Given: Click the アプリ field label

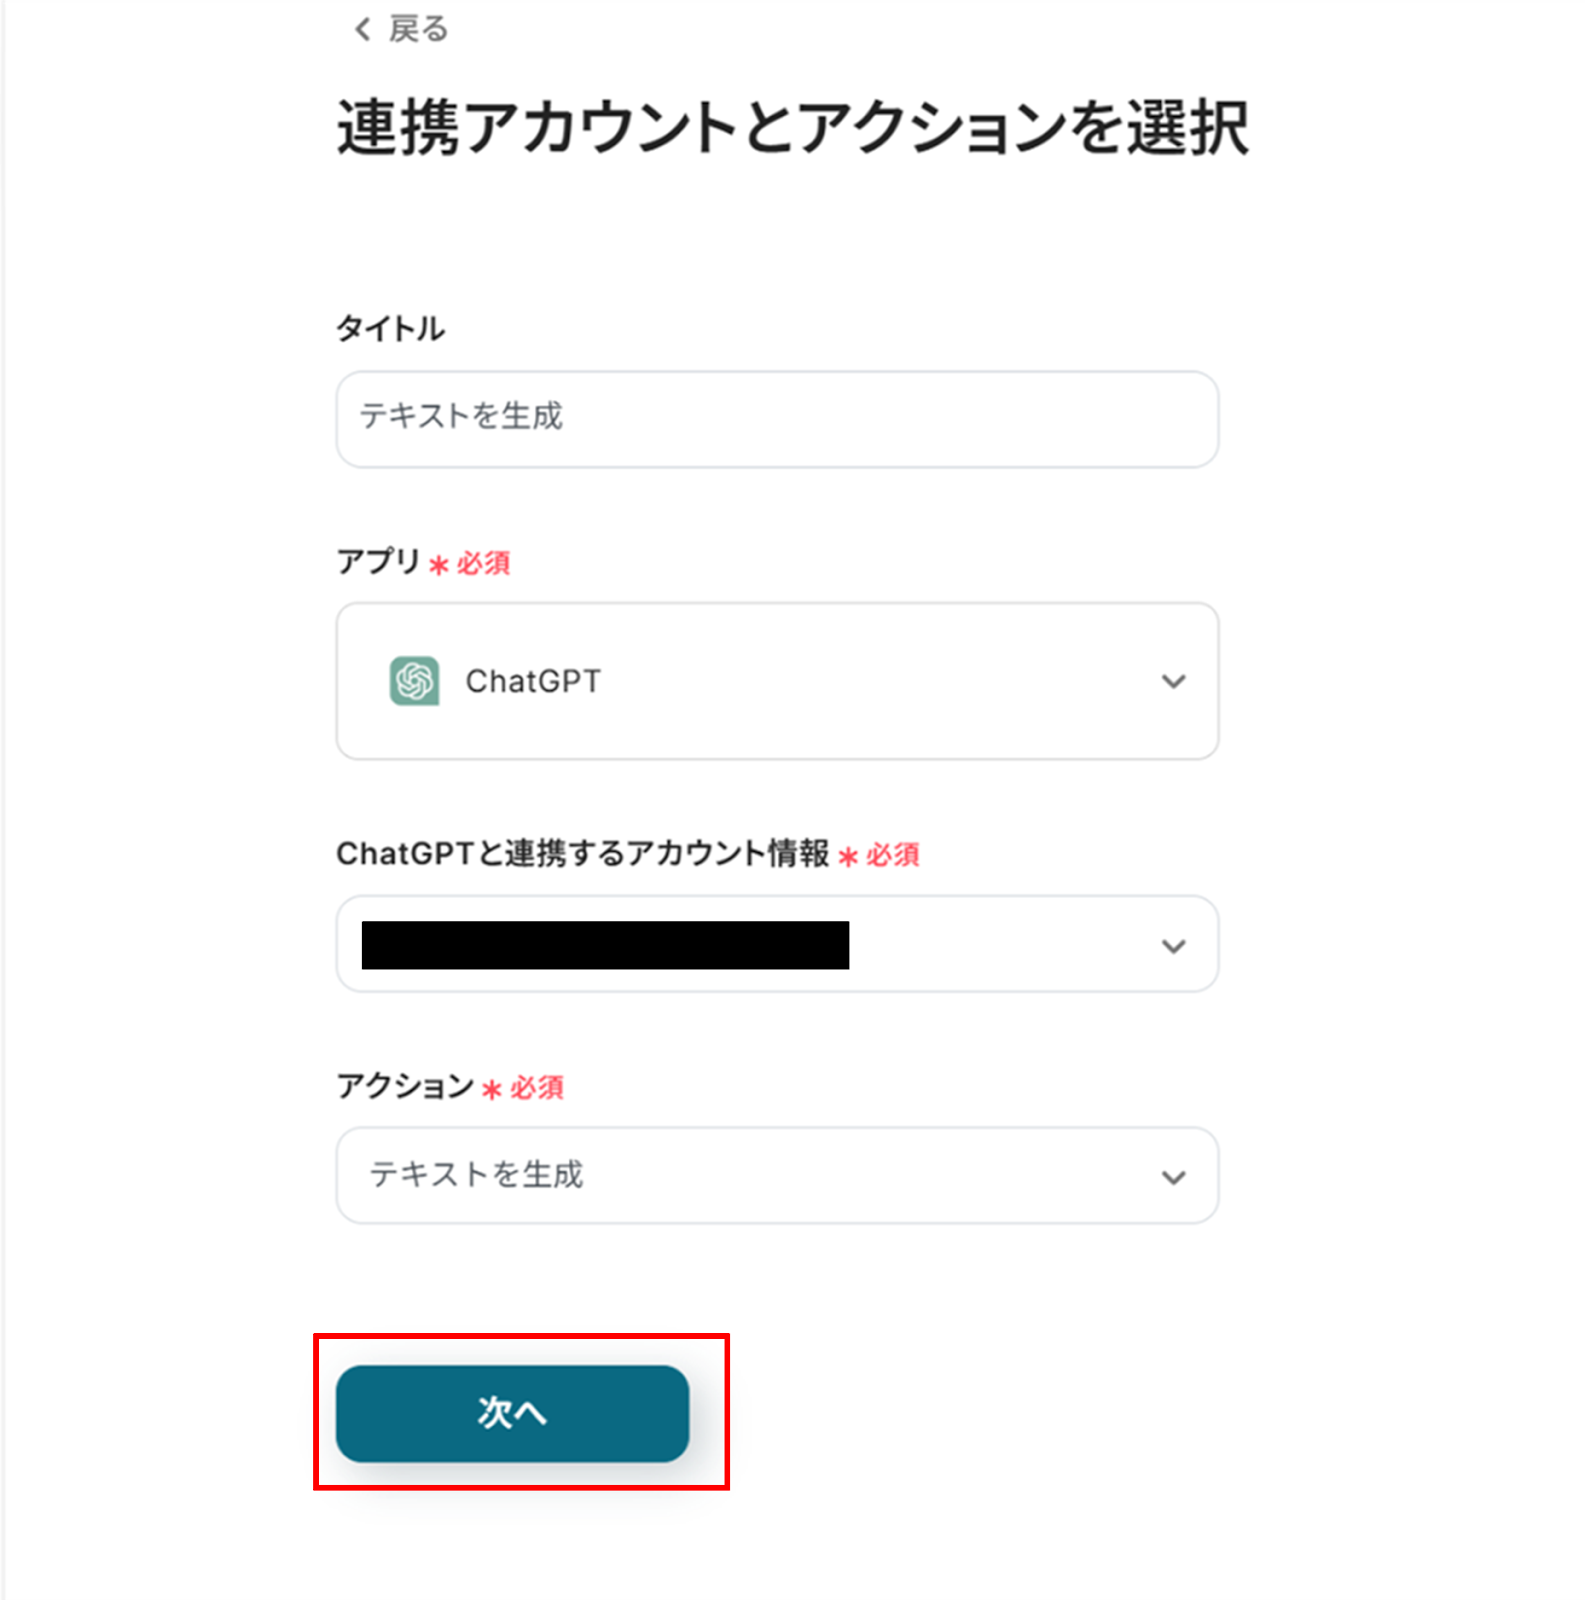Looking at the screenshot, I should click(x=378, y=561).
